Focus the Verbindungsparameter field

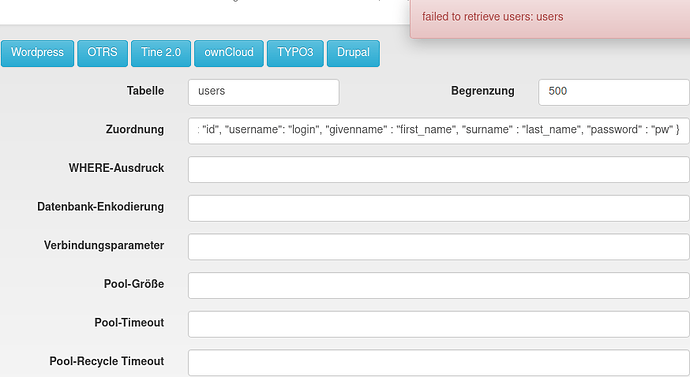pyautogui.click(x=439, y=247)
